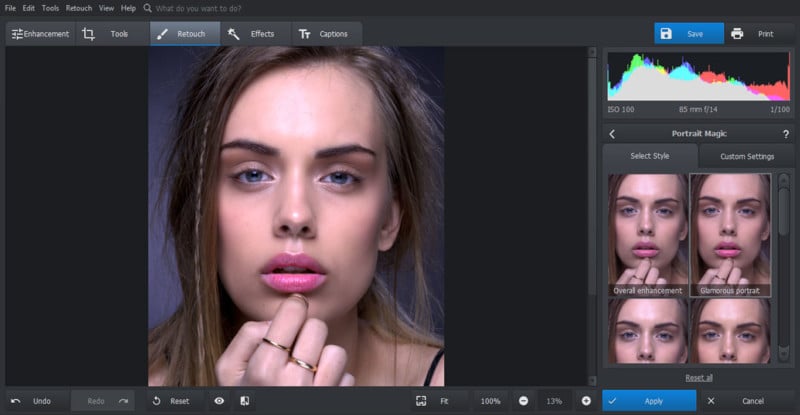Click the circular Reset icon
800x415 pixels.
pos(157,401)
